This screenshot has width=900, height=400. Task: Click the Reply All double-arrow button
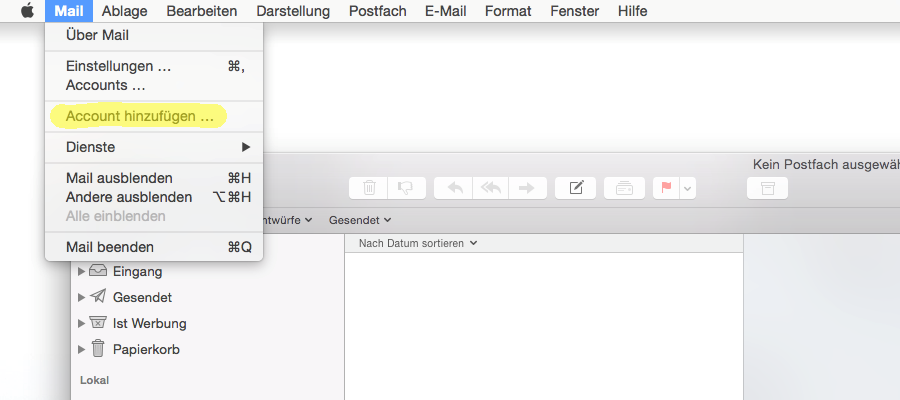coord(491,188)
